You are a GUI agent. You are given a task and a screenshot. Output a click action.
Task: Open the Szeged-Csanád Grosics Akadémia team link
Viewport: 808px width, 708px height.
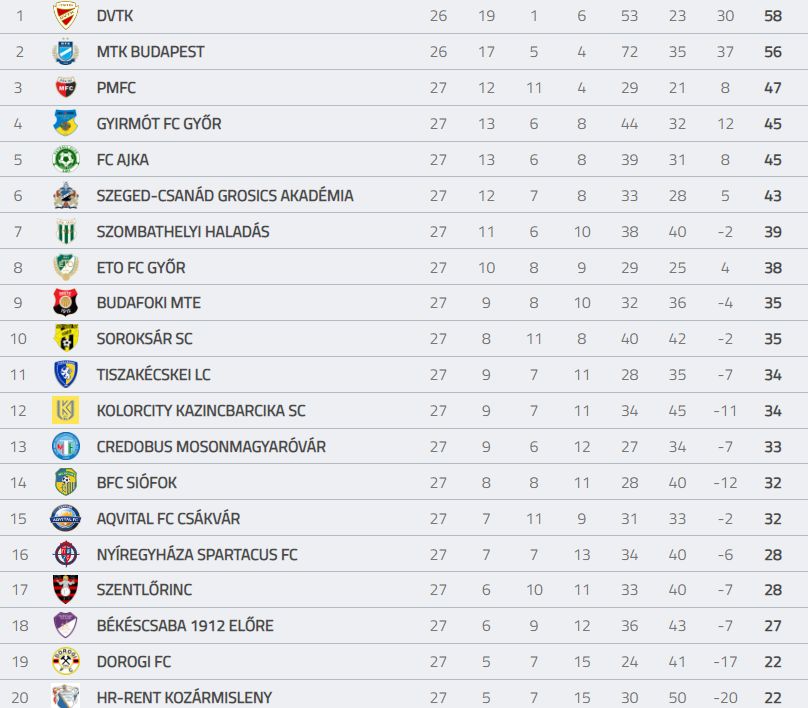225,196
